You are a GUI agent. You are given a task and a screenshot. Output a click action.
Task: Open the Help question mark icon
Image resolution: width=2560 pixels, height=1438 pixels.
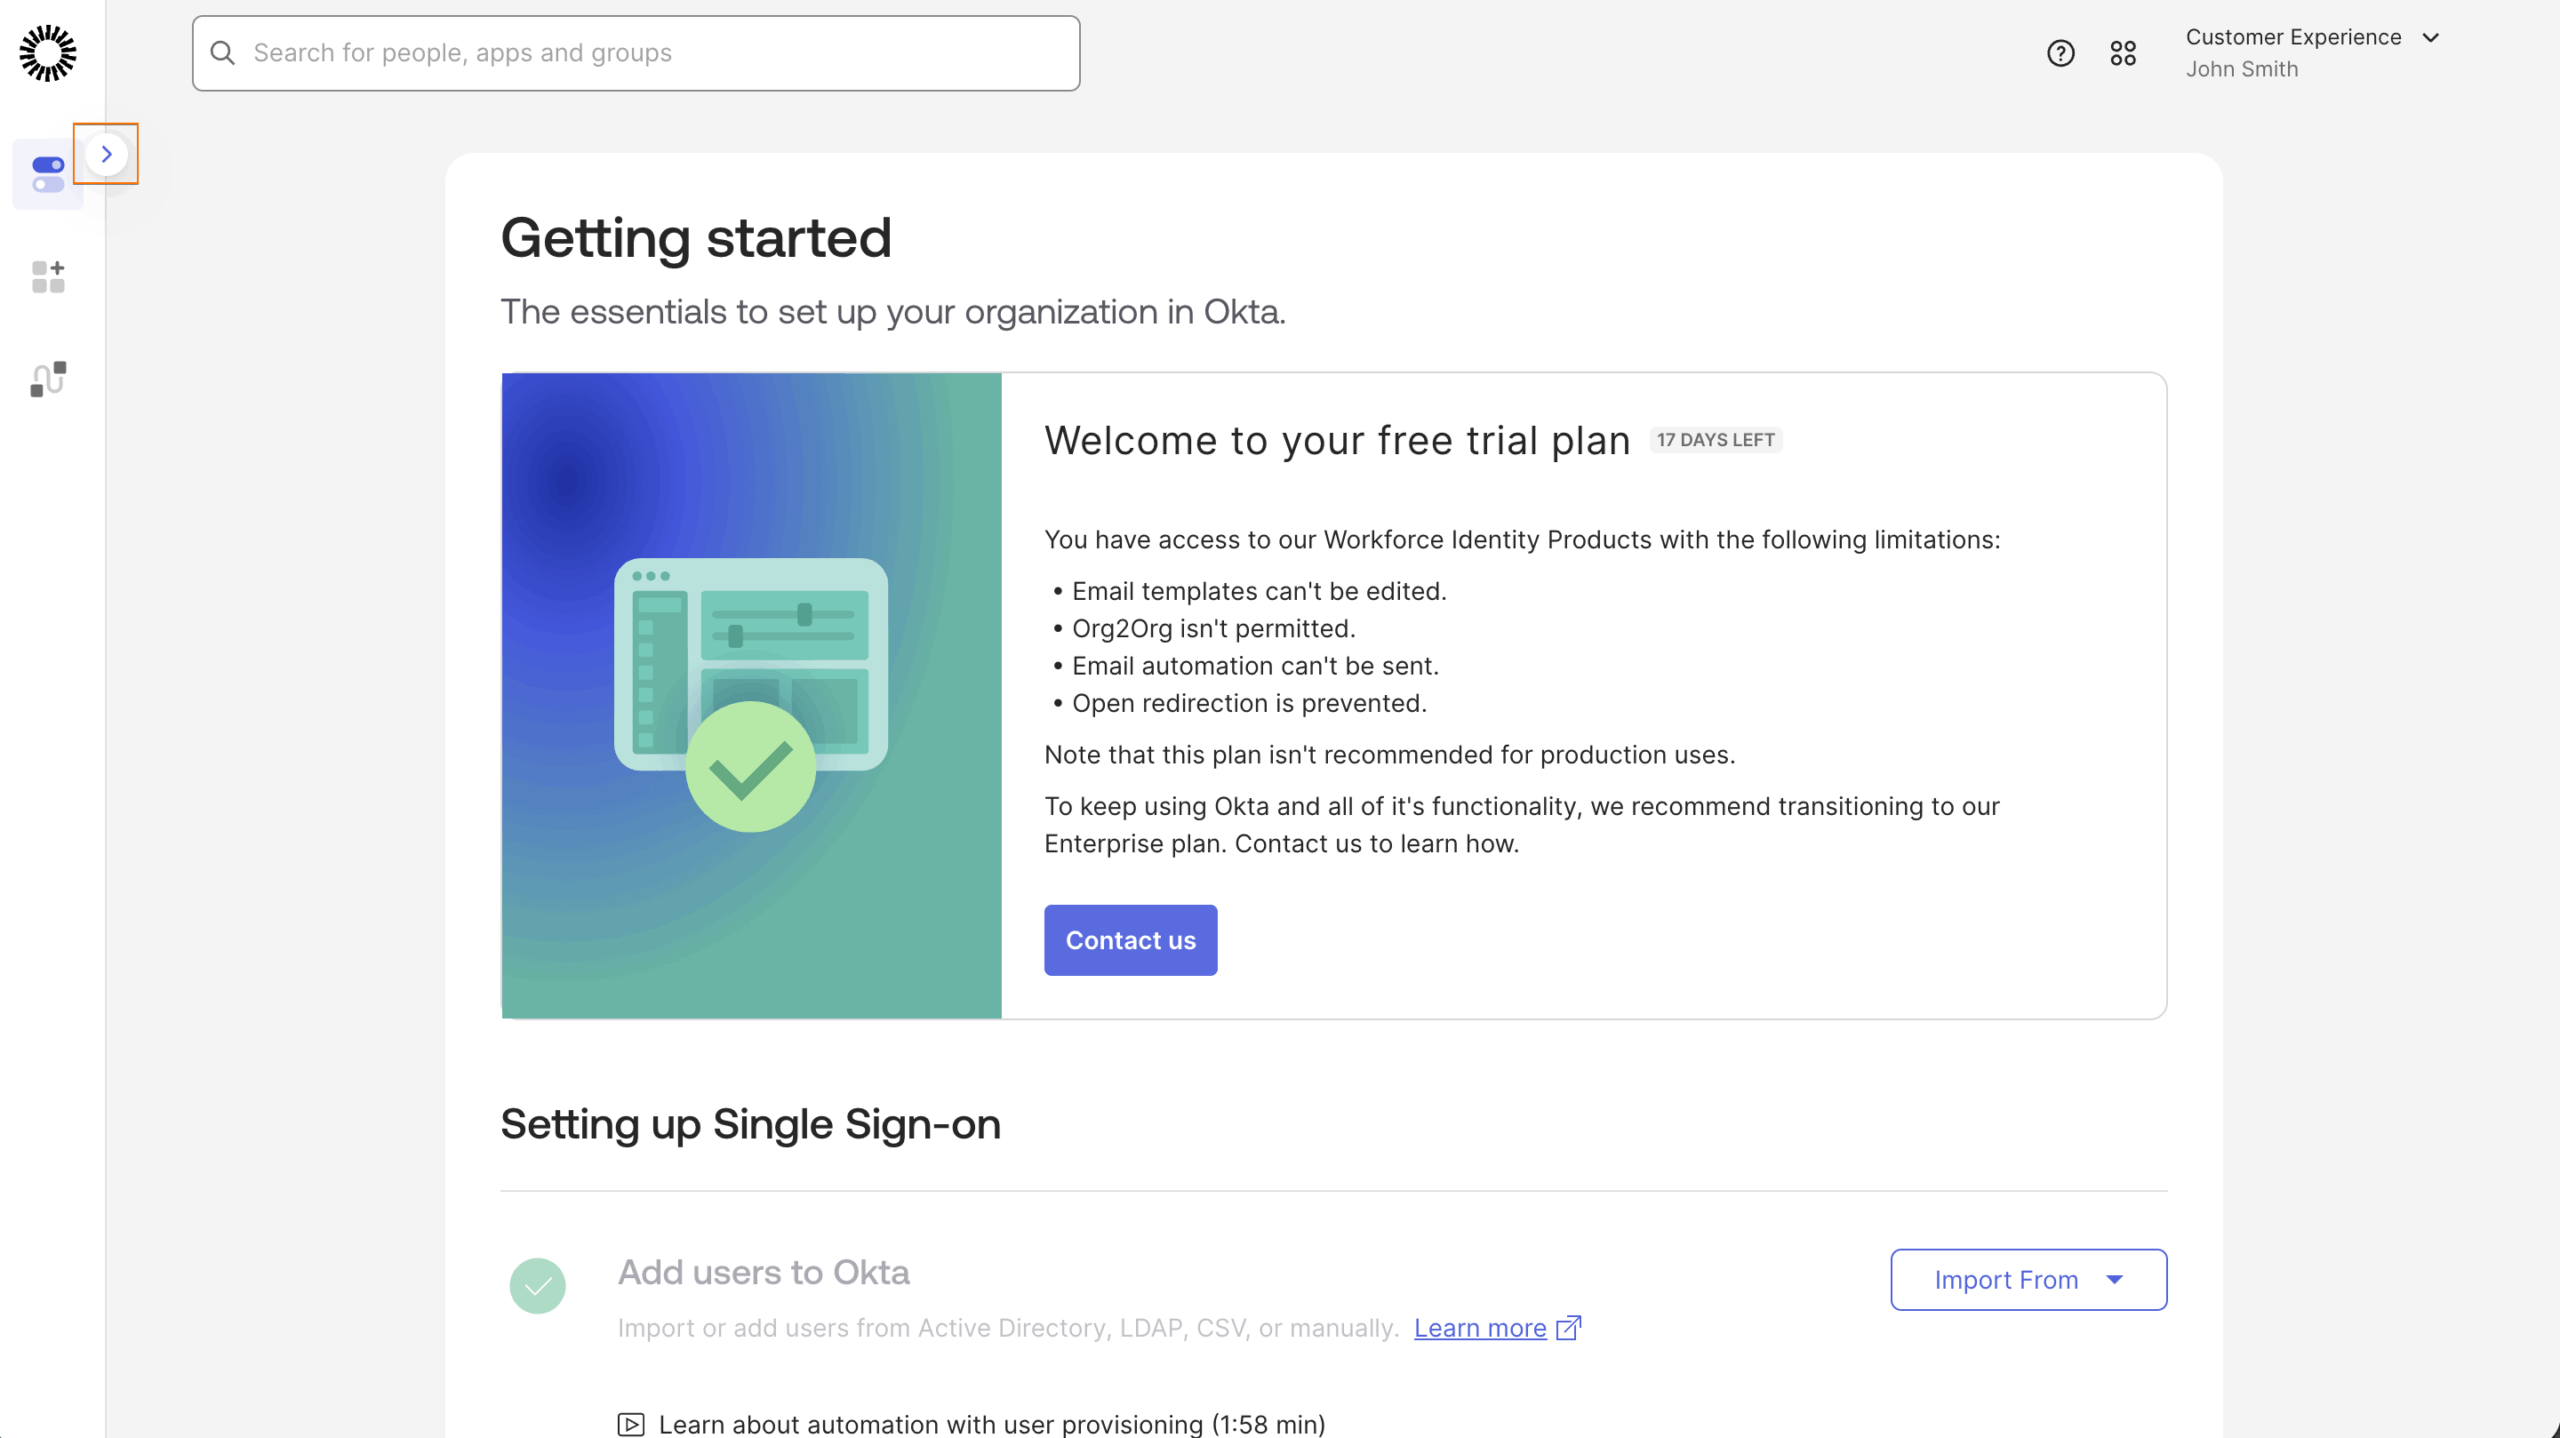click(2059, 52)
